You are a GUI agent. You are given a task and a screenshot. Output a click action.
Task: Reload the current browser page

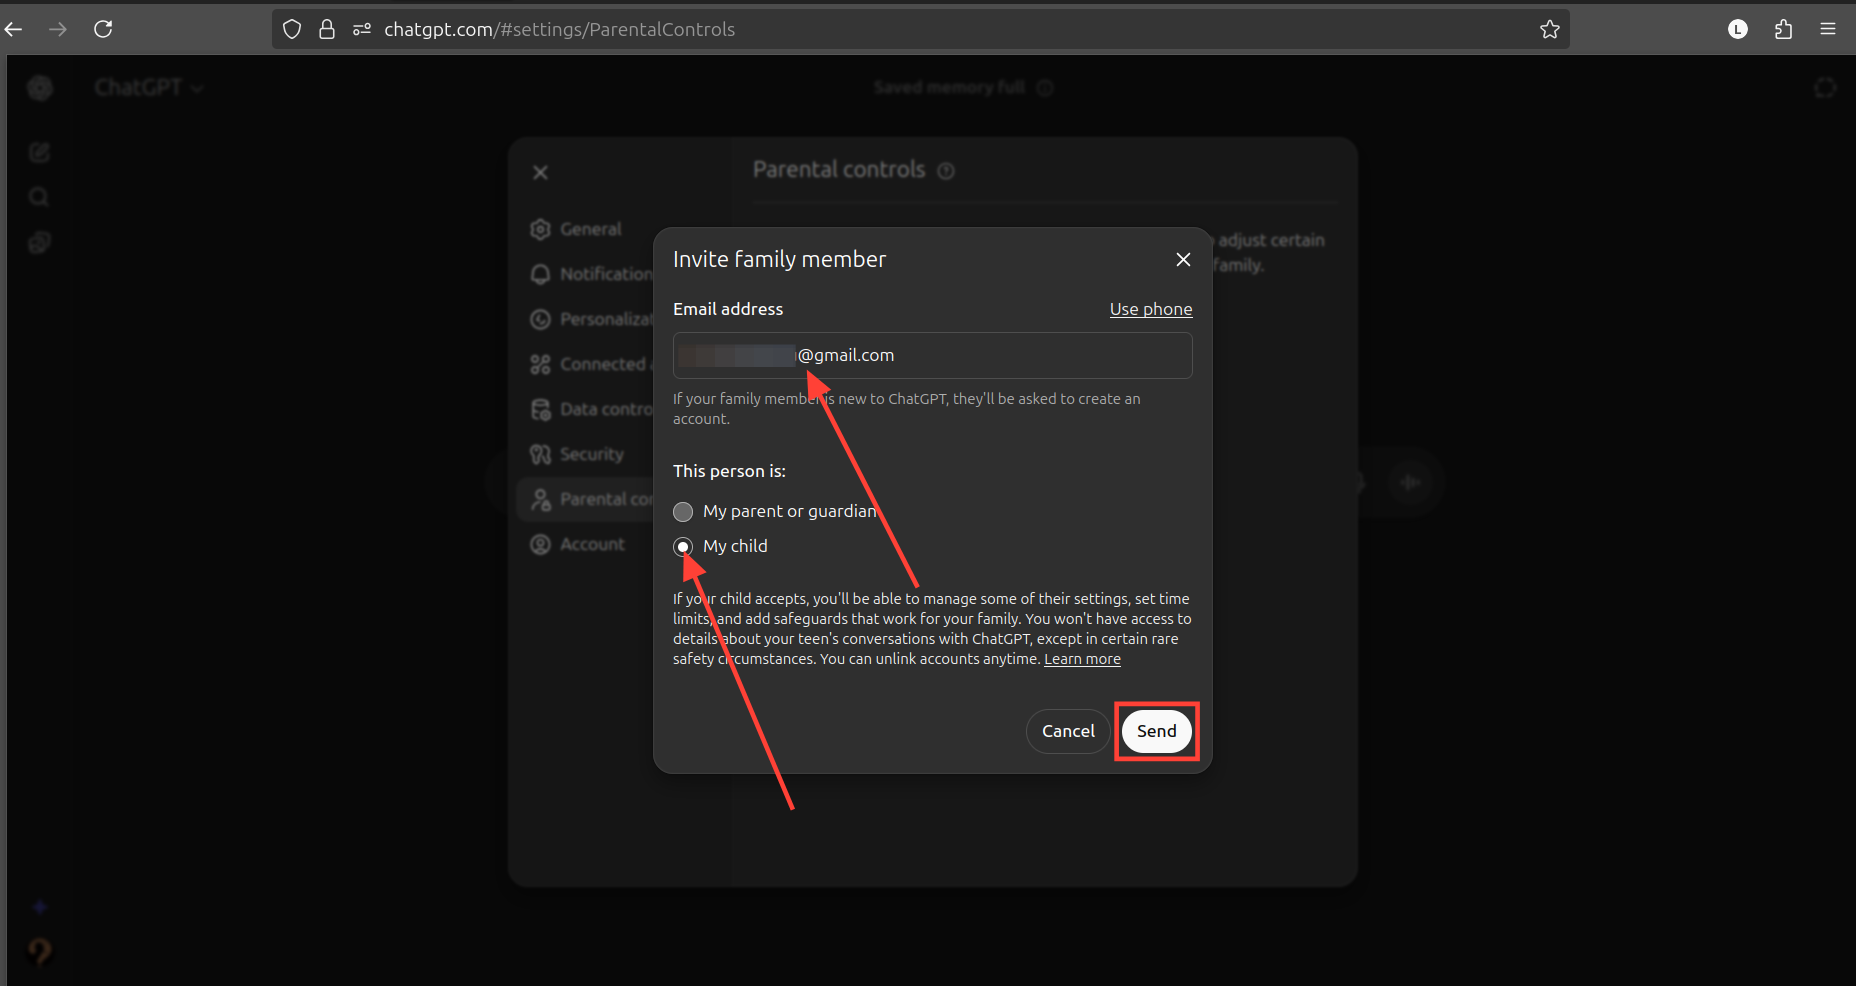tap(103, 29)
